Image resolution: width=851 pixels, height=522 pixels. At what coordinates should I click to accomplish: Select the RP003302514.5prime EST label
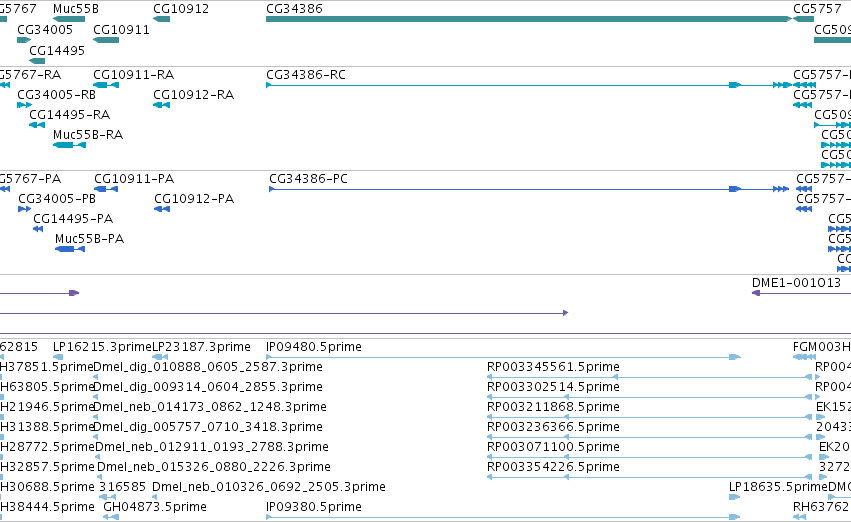click(553, 387)
